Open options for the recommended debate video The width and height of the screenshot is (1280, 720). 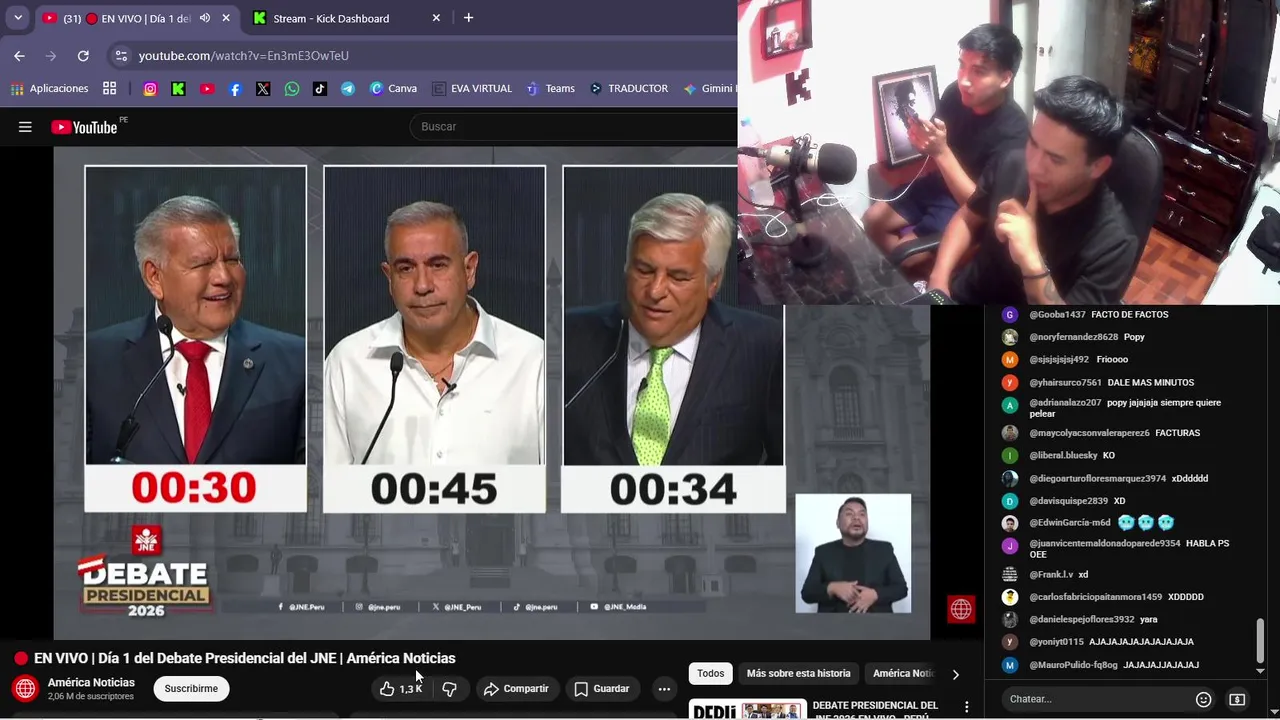point(966,707)
